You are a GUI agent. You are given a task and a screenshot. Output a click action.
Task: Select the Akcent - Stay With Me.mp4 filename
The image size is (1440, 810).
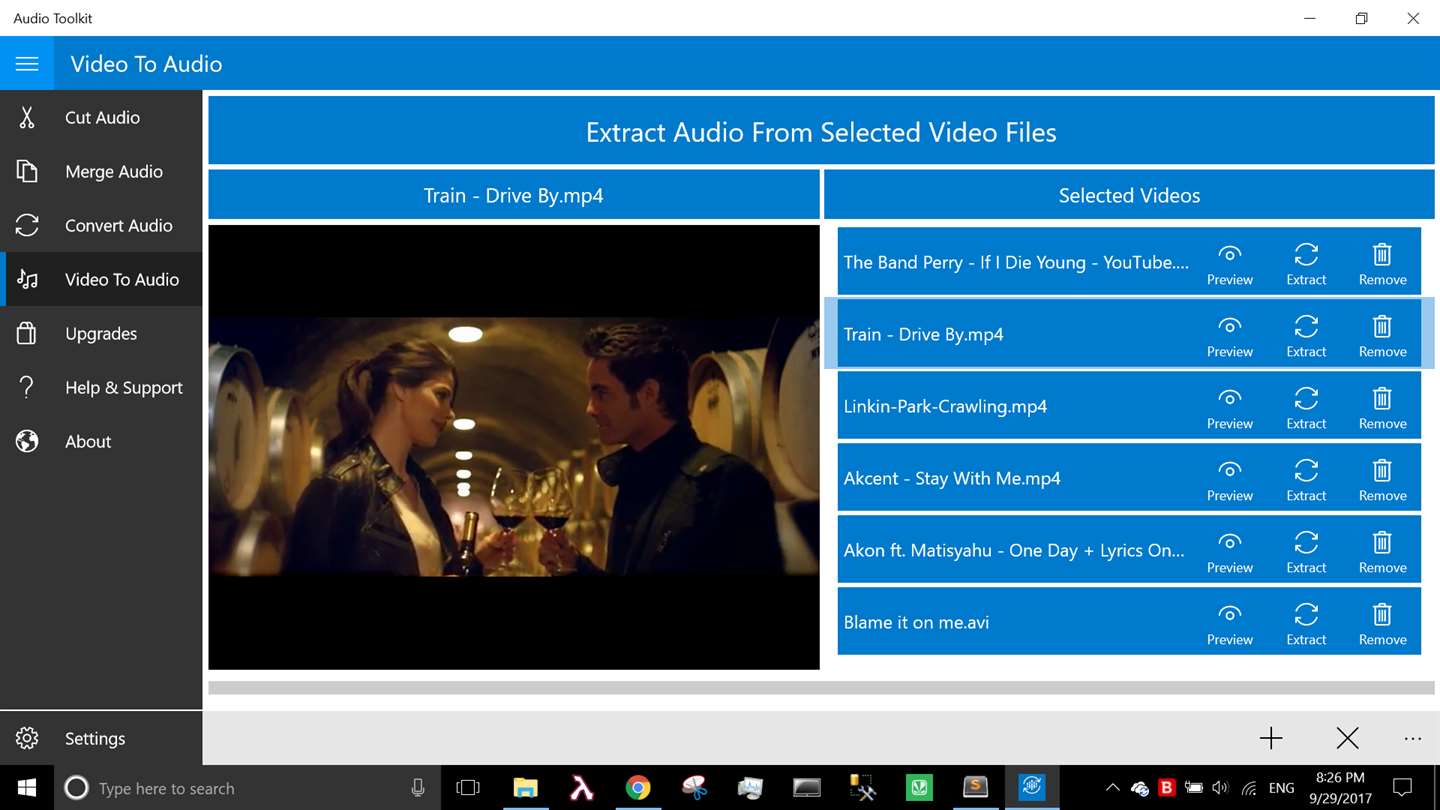click(x=952, y=478)
